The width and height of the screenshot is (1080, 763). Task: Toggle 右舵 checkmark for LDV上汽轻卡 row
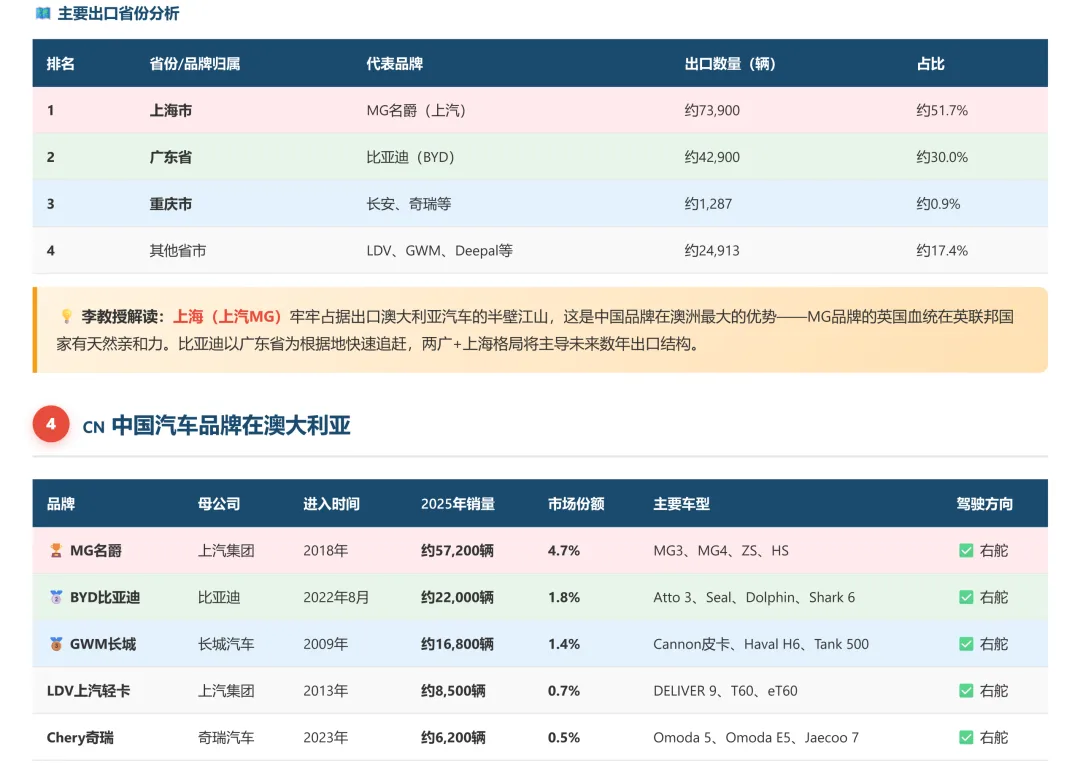(x=966, y=690)
